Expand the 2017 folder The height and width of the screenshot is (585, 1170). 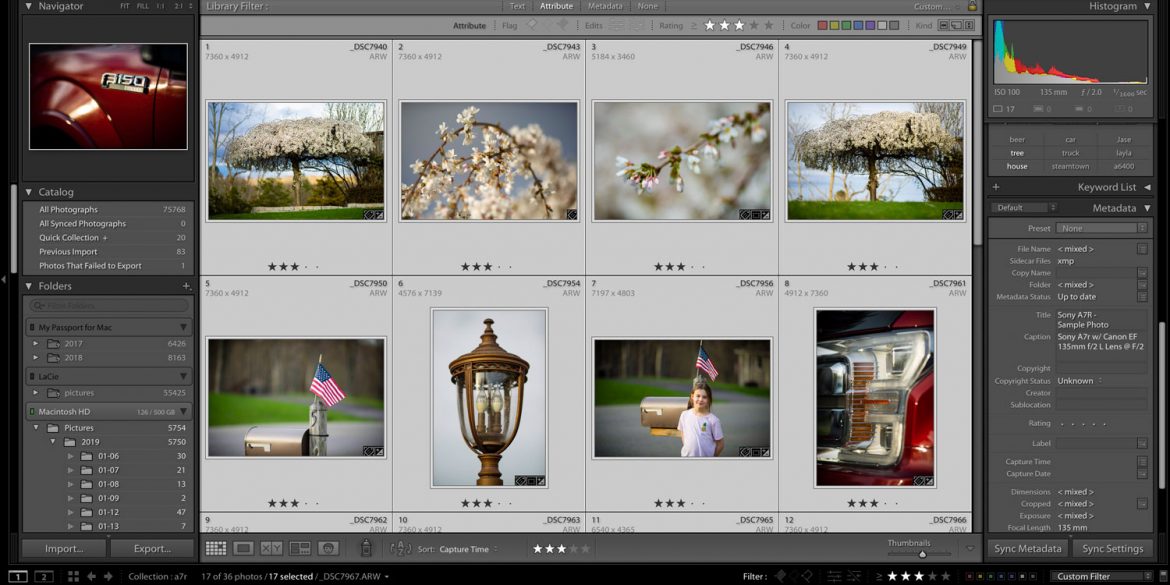tap(35, 344)
